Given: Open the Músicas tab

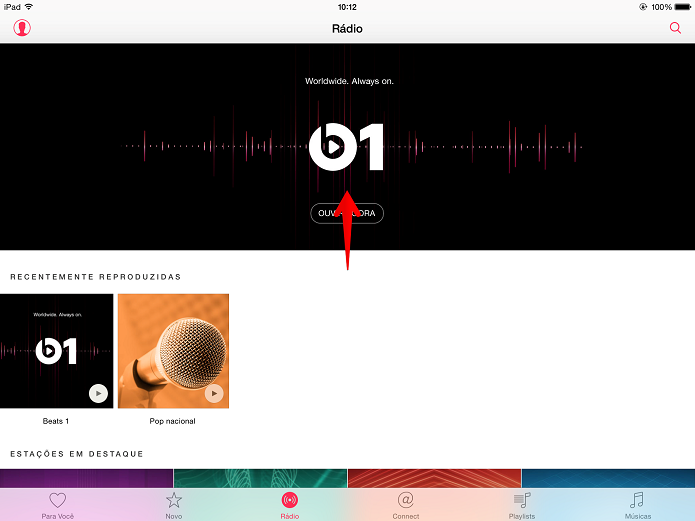Looking at the screenshot, I should (x=638, y=505).
